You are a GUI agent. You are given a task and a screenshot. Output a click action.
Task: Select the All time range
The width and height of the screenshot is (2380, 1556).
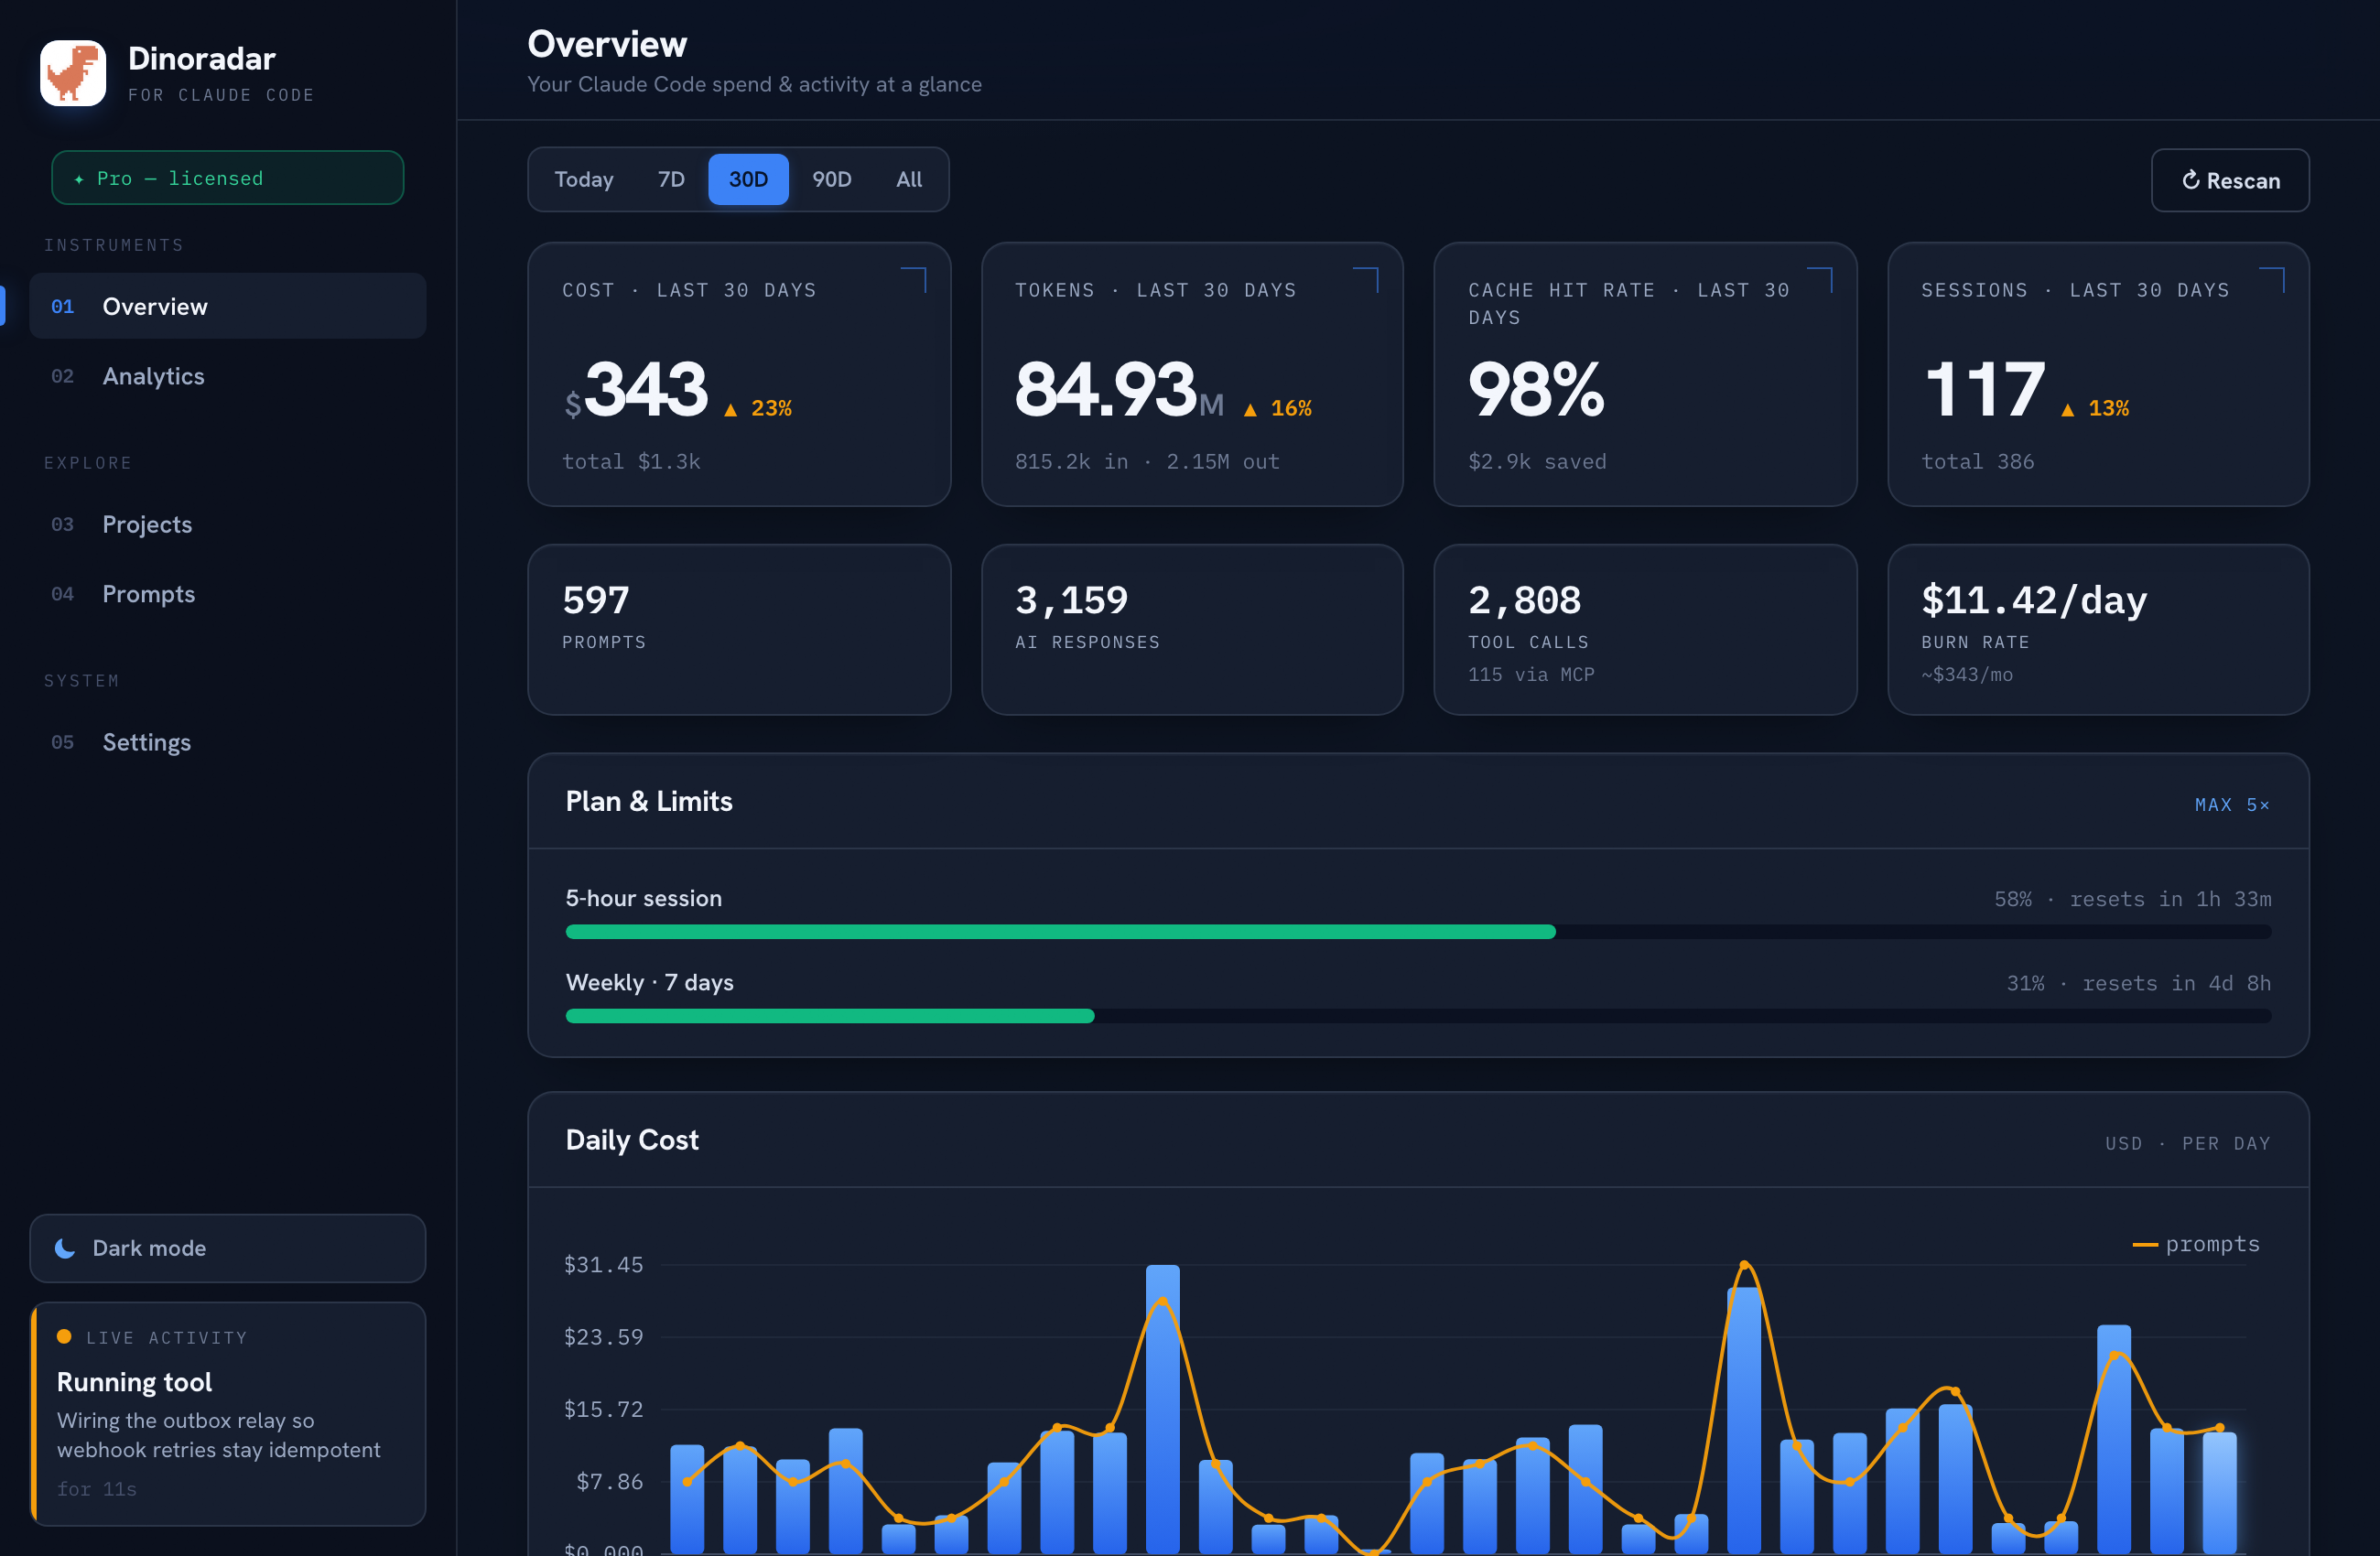coord(909,179)
